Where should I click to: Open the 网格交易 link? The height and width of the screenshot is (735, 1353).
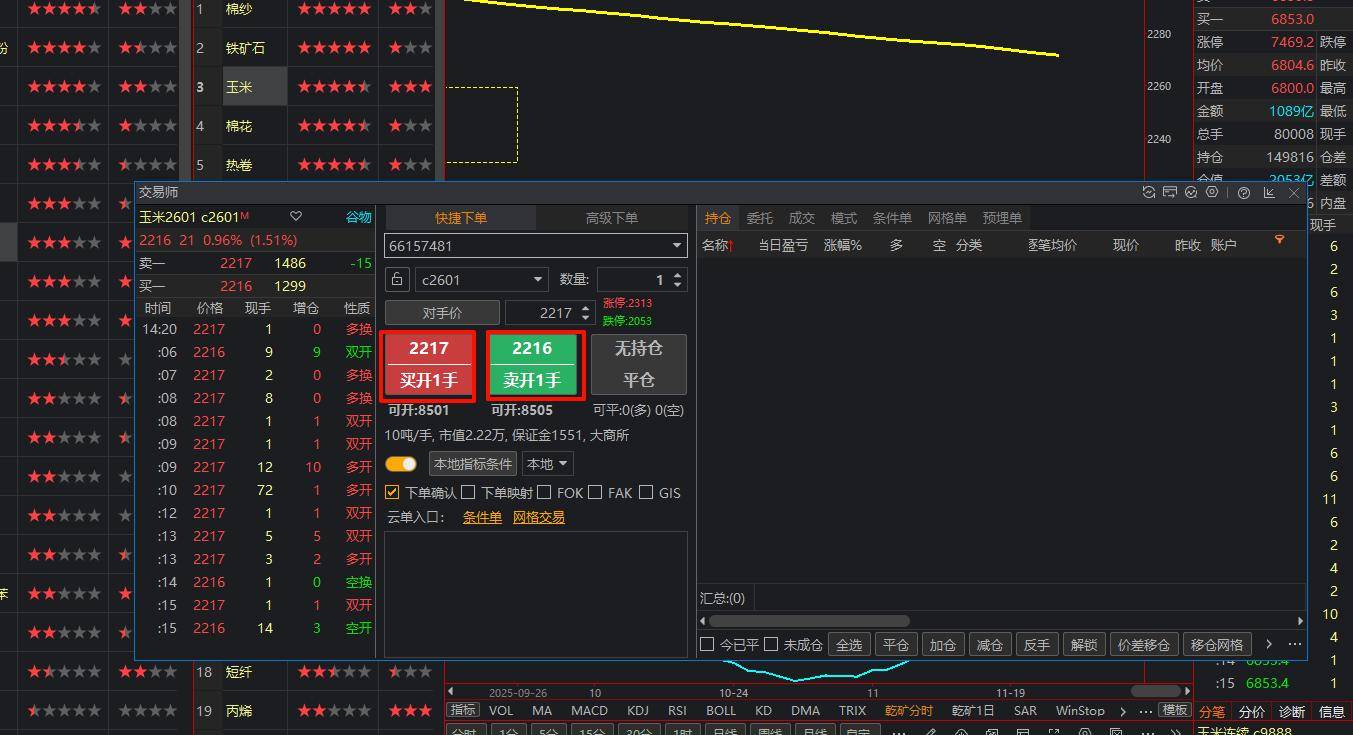(539, 517)
